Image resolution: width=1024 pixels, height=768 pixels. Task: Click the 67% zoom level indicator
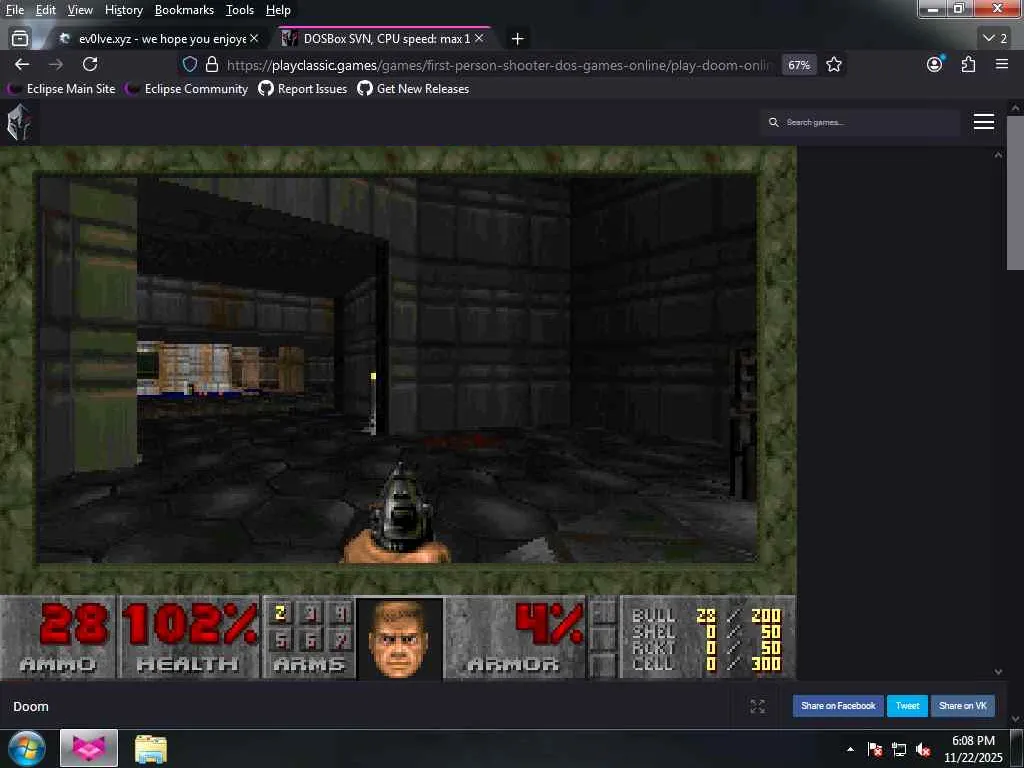coord(799,65)
